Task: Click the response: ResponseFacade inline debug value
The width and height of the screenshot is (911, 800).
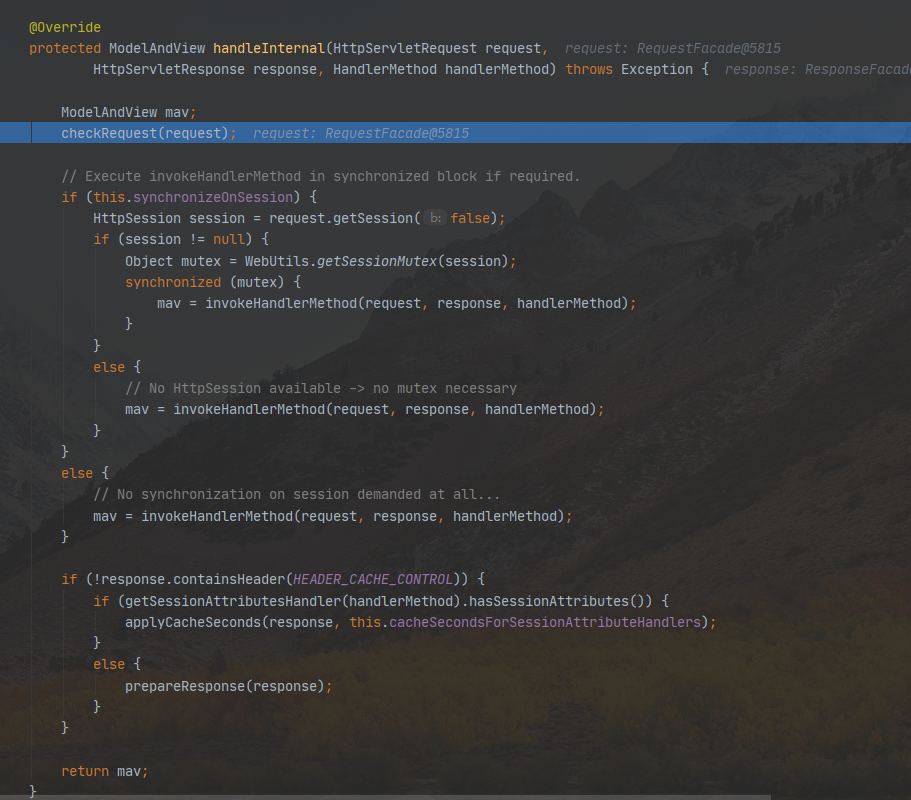Action: (x=817, y=69)
